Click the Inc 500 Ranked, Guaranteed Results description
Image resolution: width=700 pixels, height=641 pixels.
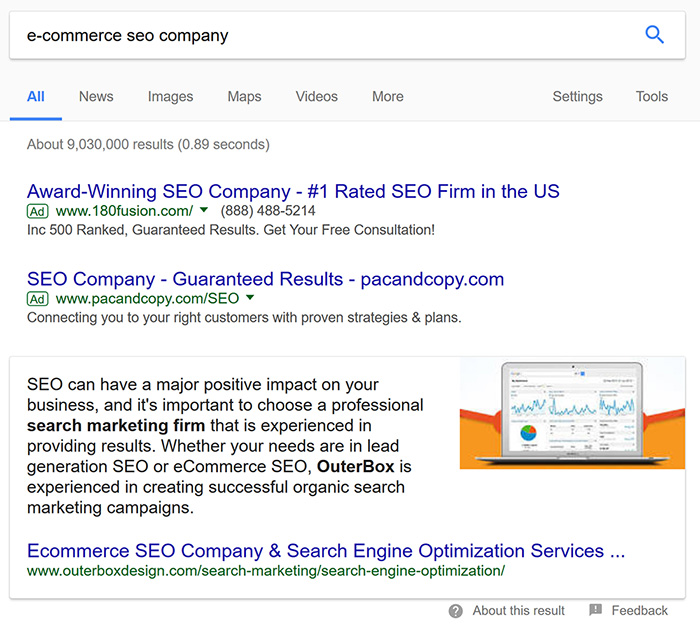tap(231, 230)
